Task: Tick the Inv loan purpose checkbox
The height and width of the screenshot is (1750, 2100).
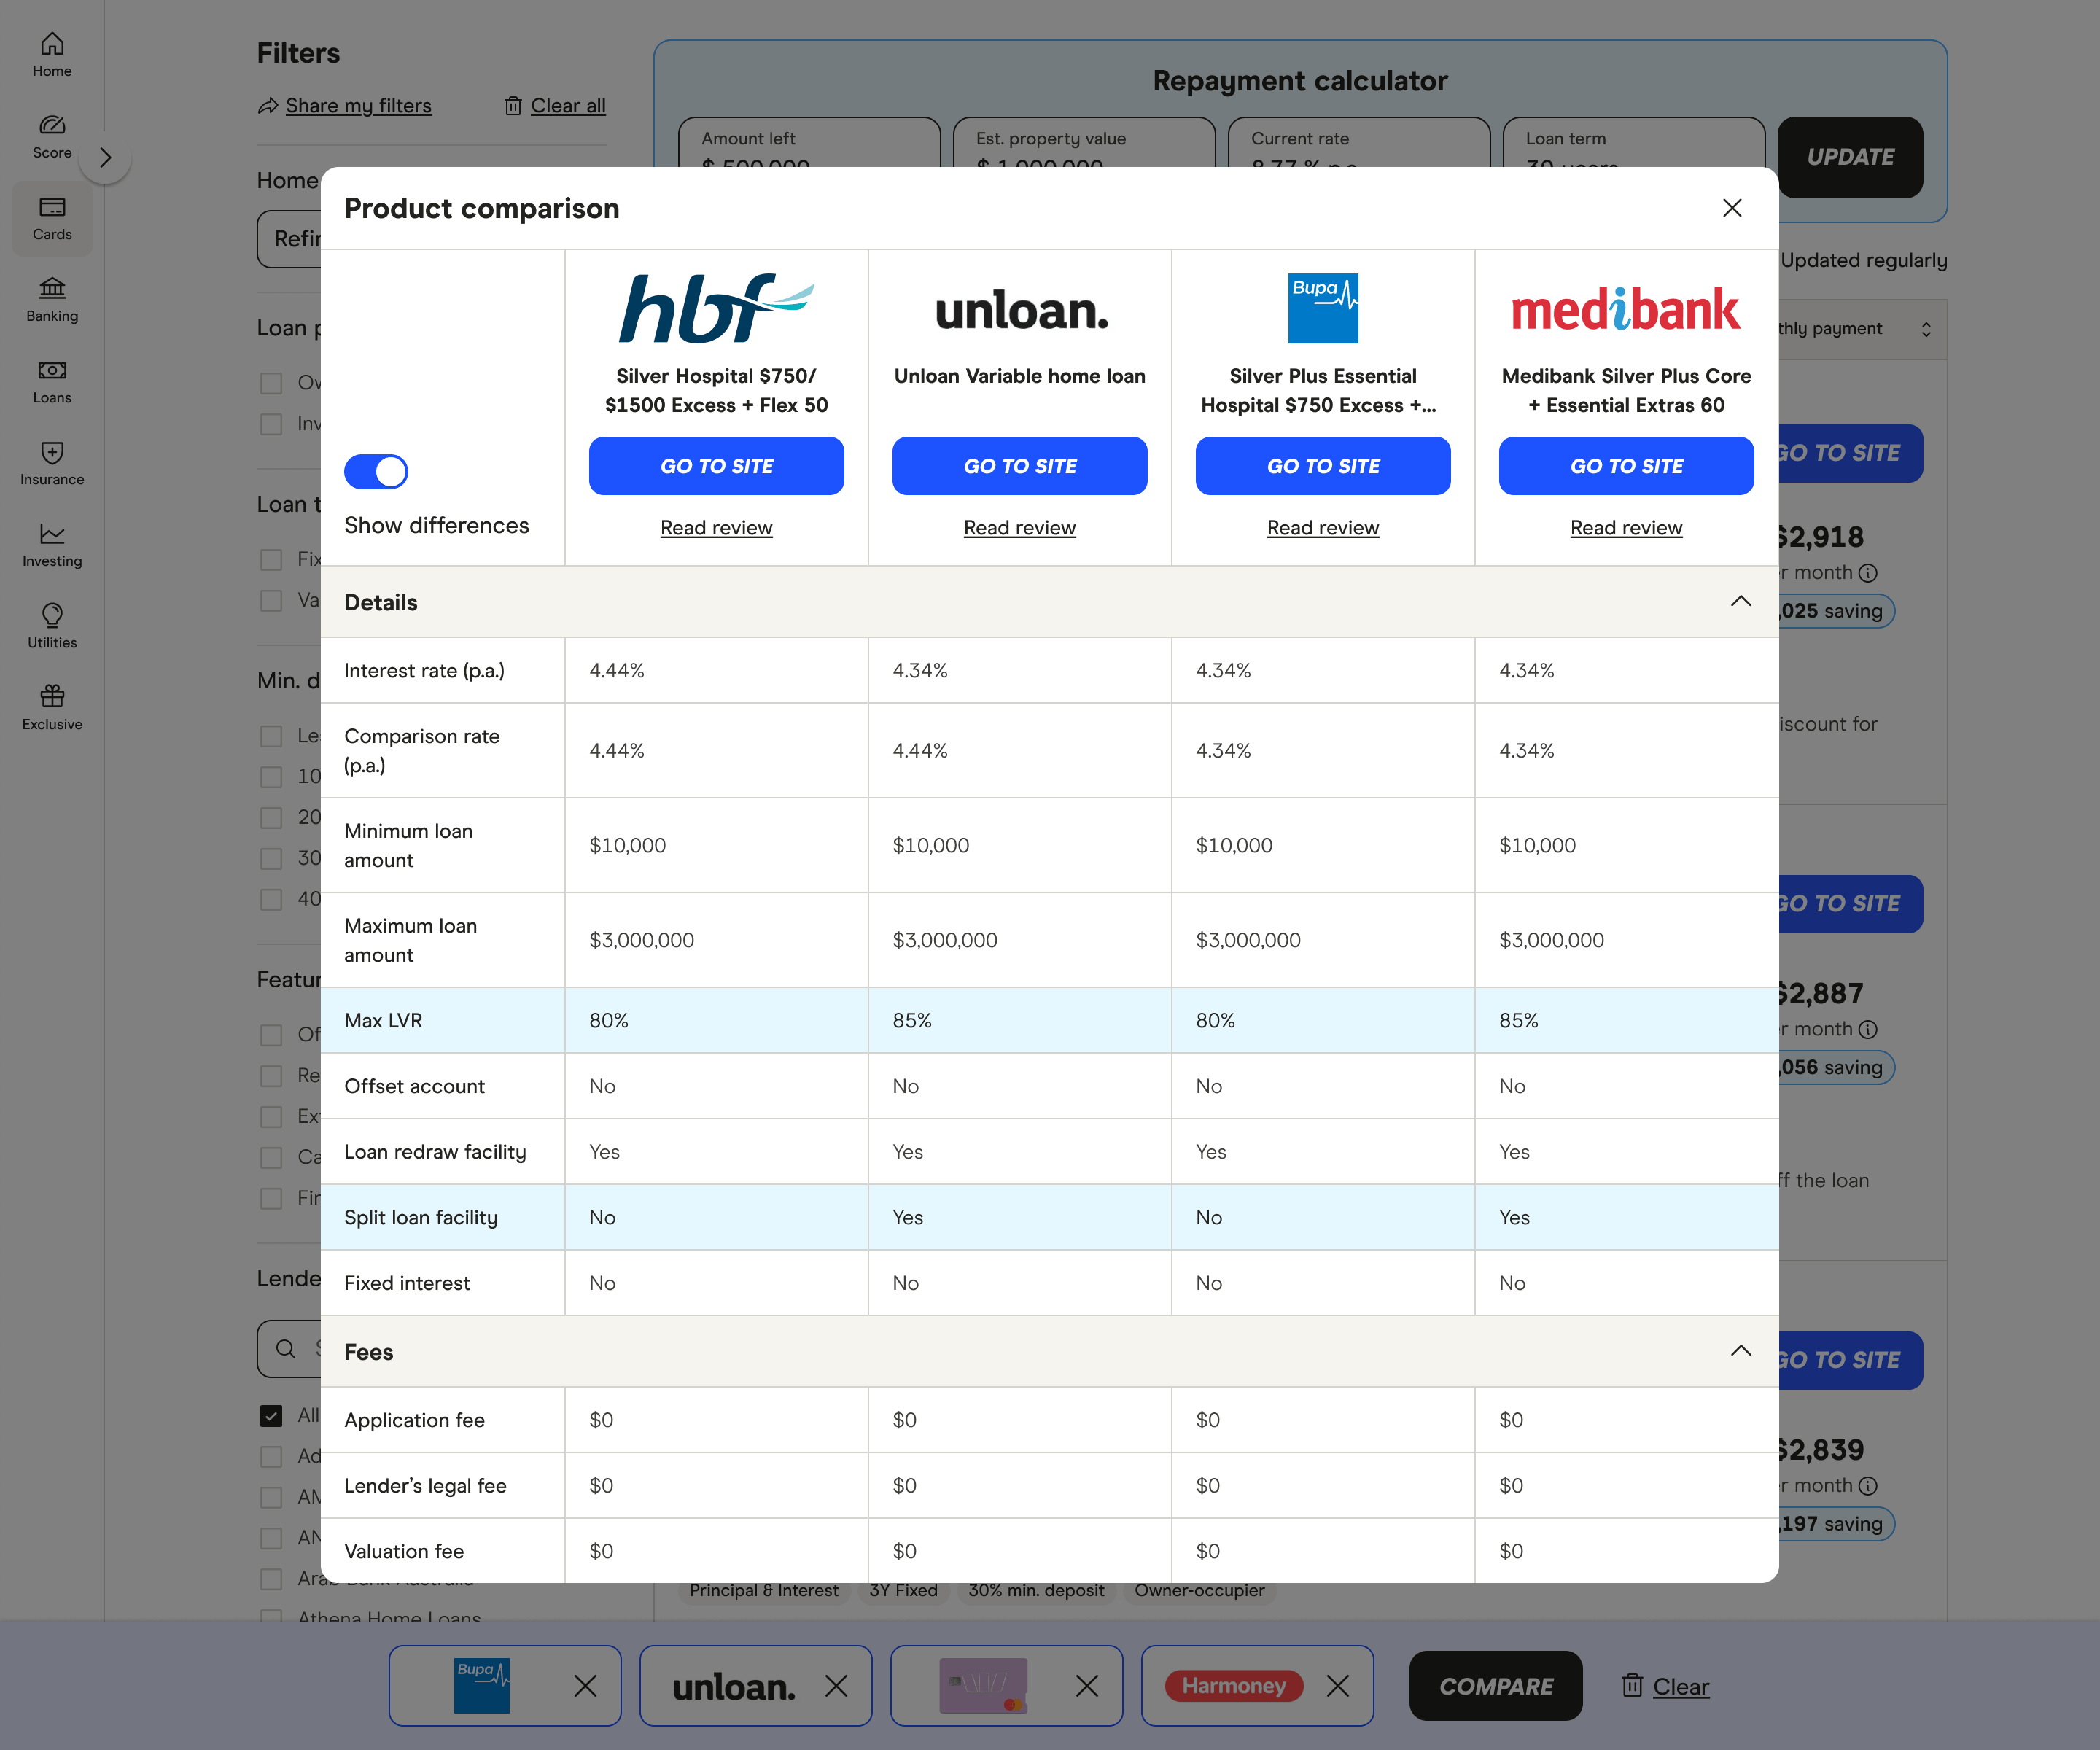Action: [x=271, y=424]
